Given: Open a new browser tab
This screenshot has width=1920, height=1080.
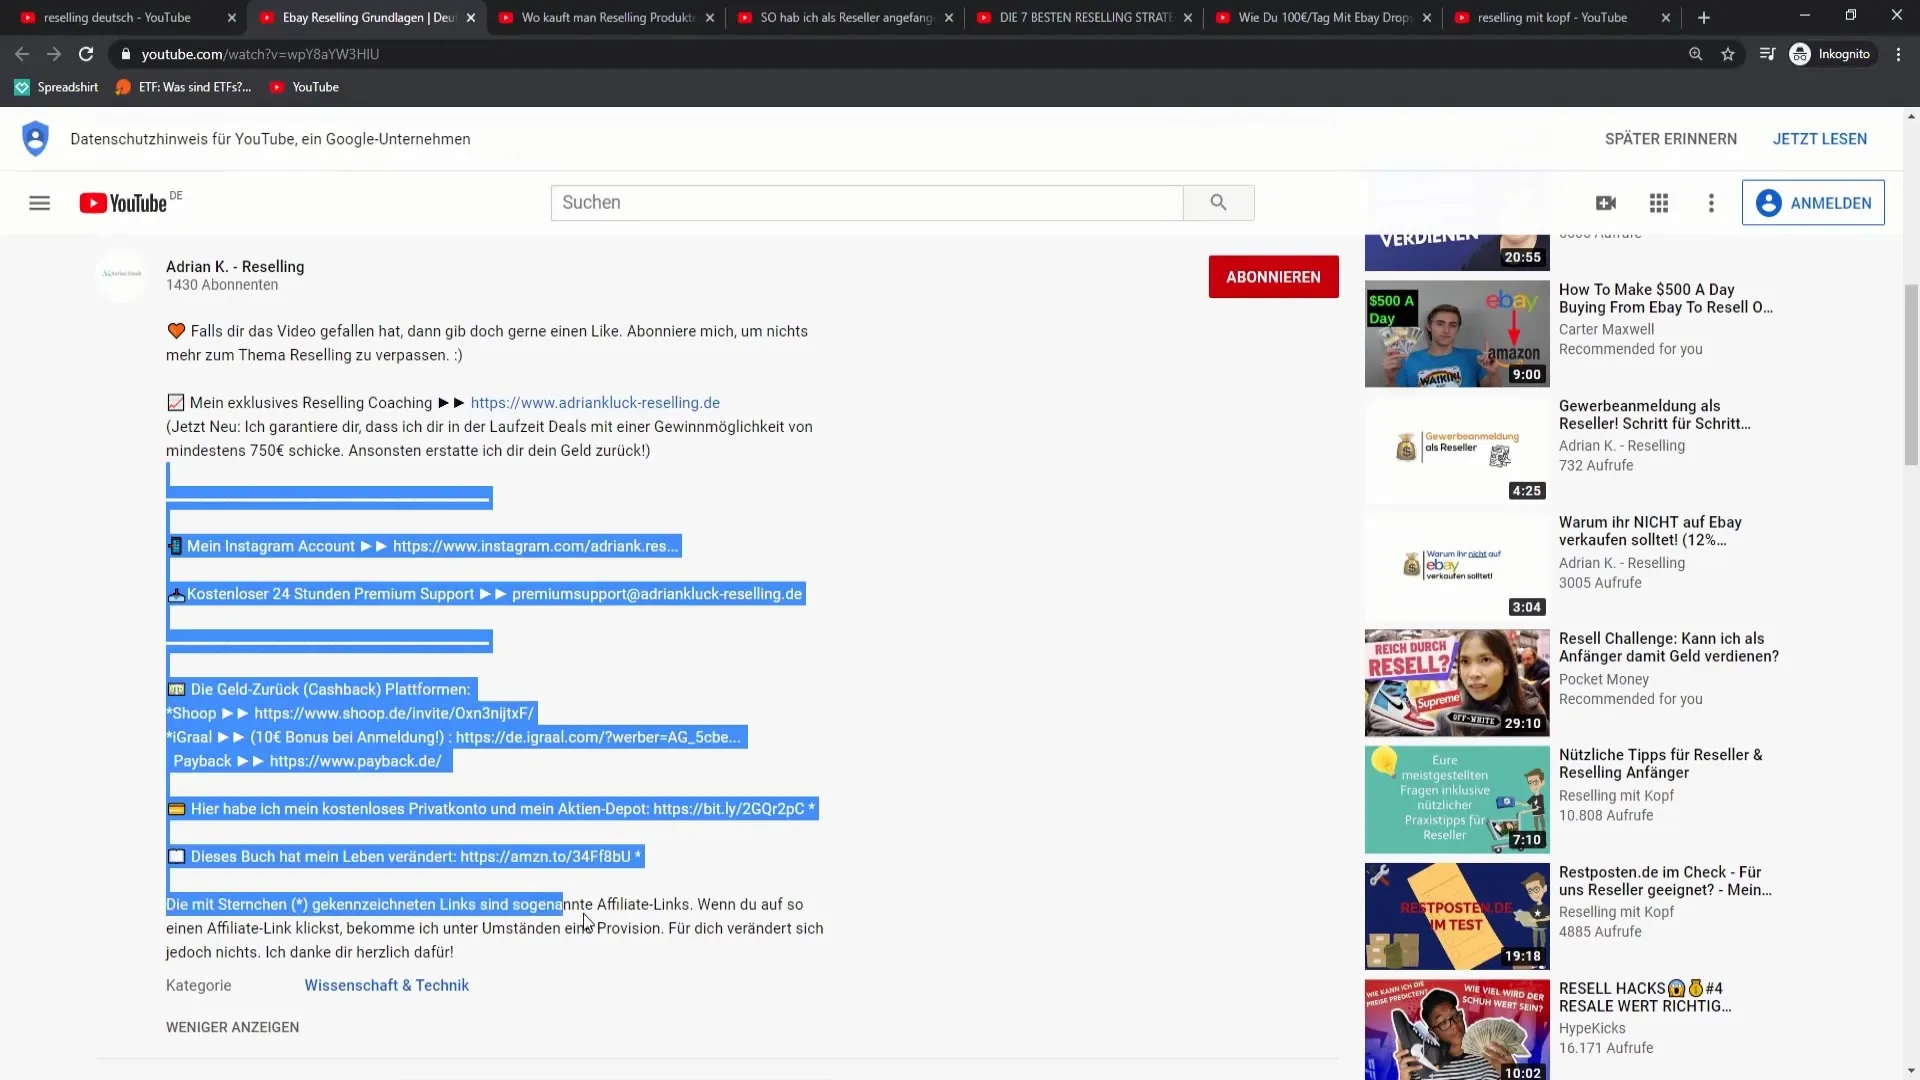Looking at the screenshot, I should (1704, 17).
